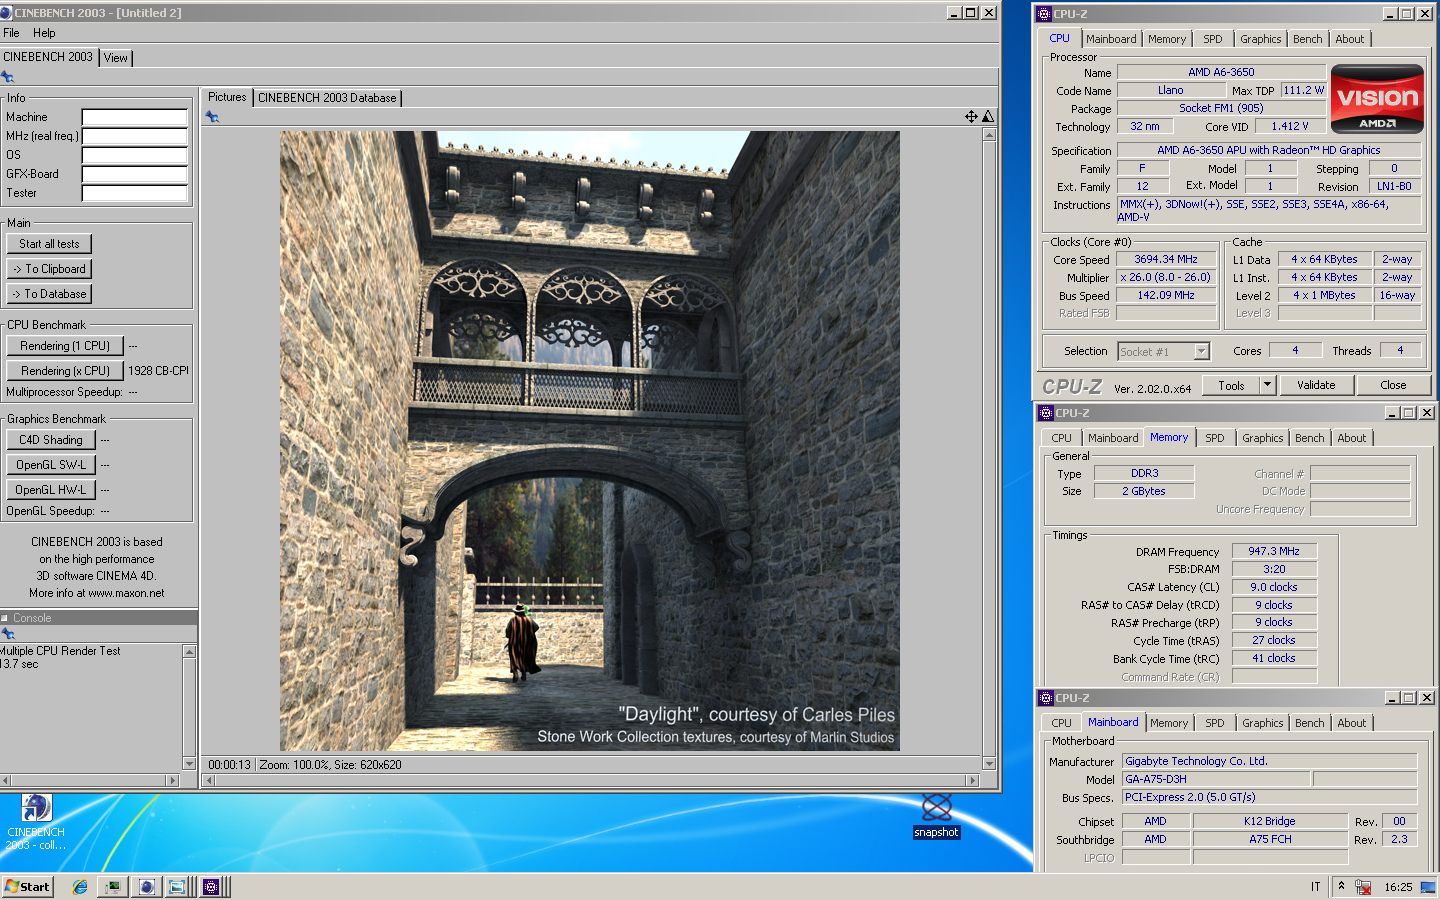Select the triangle zoom icon above the render

coord(988,117)
